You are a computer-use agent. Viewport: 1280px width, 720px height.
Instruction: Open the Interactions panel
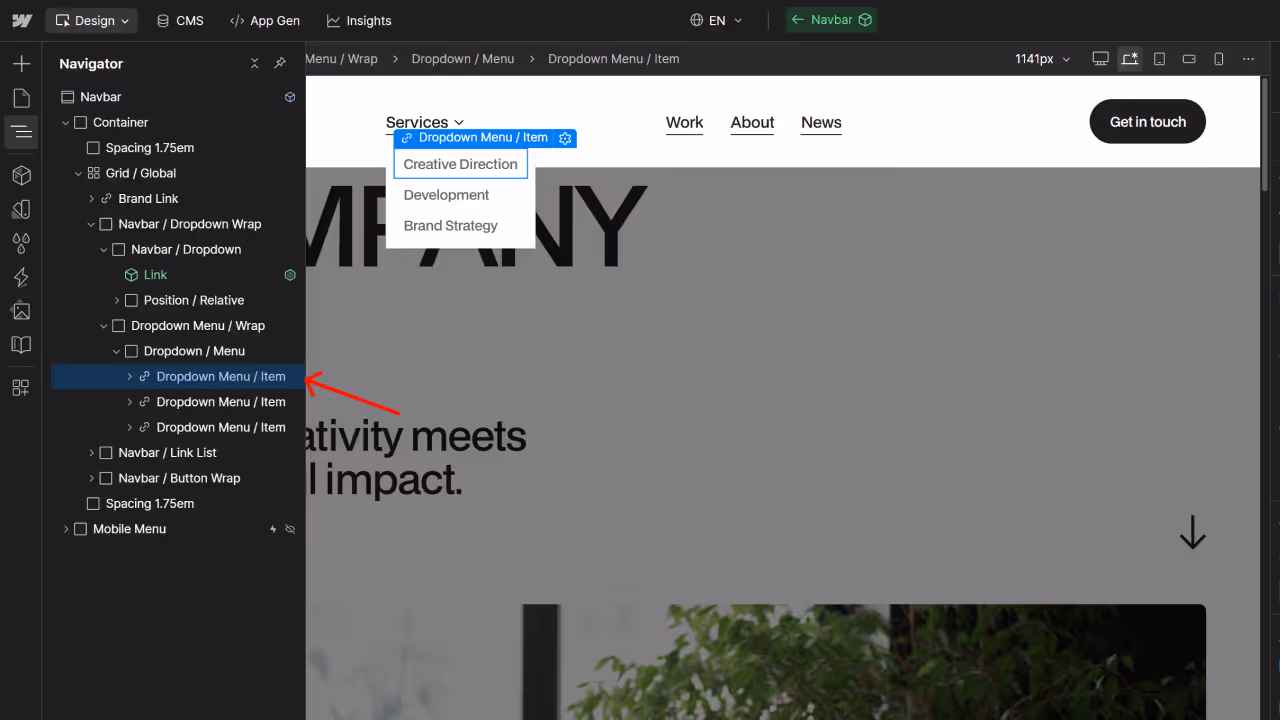point(20,277)
